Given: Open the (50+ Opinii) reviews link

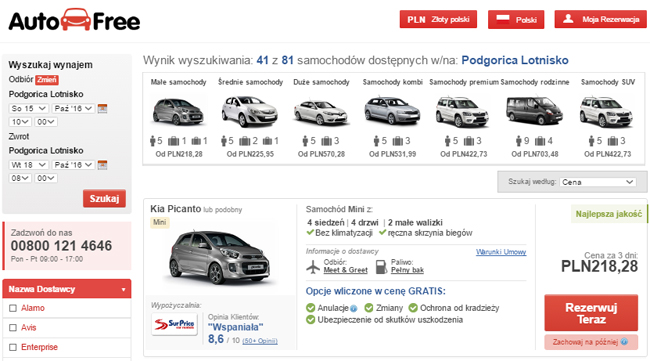Looking at the screenshot, I should click(x=260, y=341).
